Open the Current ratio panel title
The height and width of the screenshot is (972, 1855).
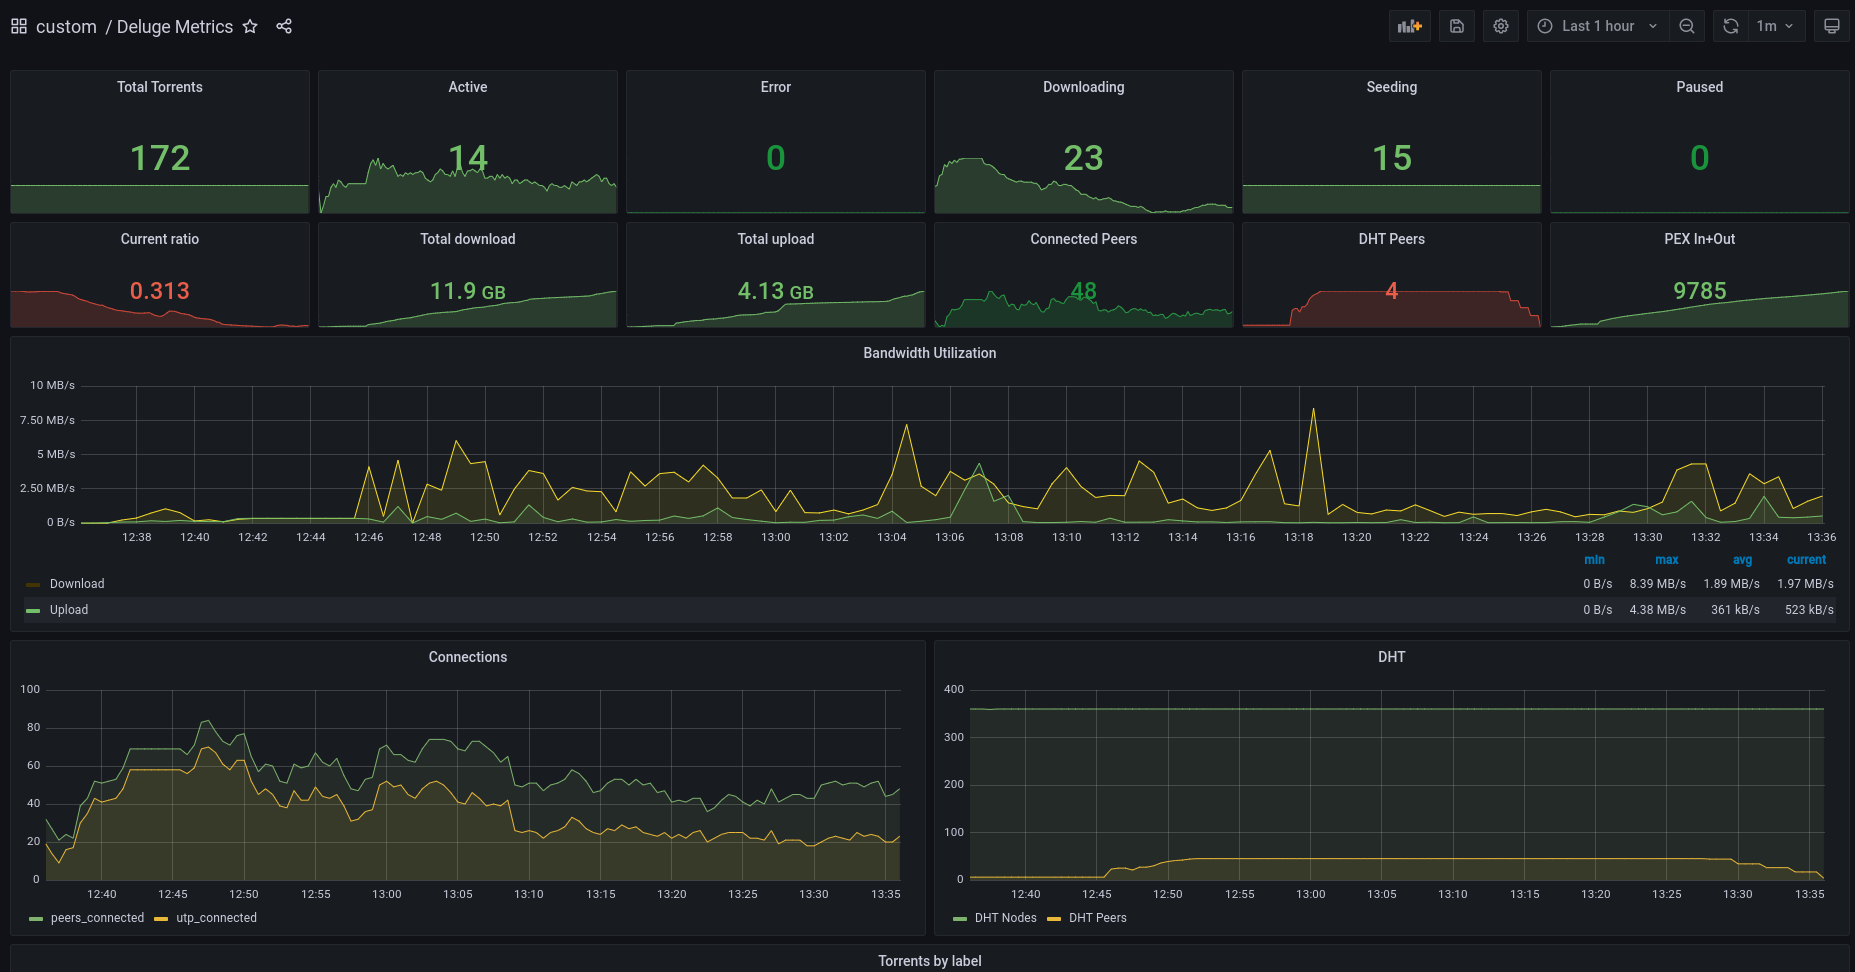click(160, 239)
